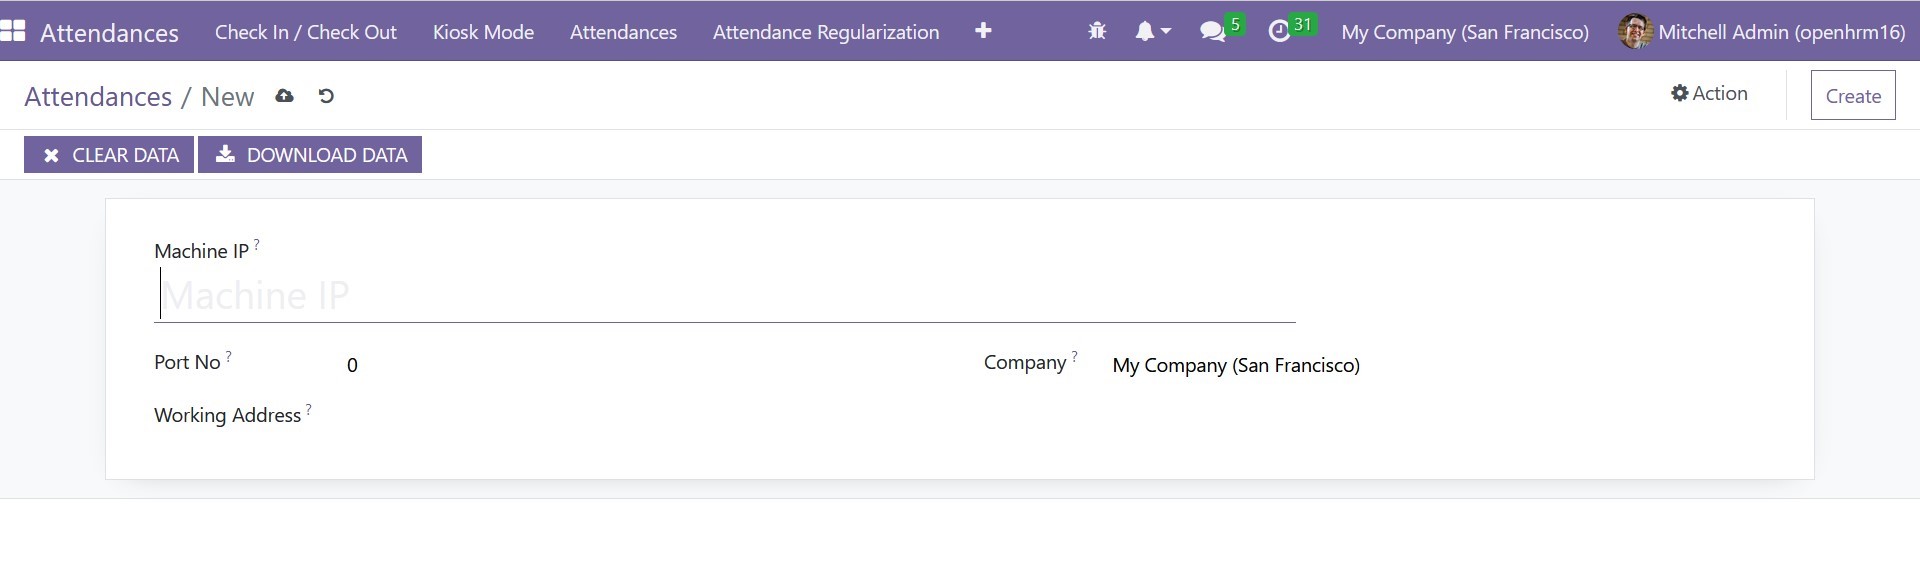Click the CLEAR DATA button
The image size is (1920, 565).
[x=109, y=155]
